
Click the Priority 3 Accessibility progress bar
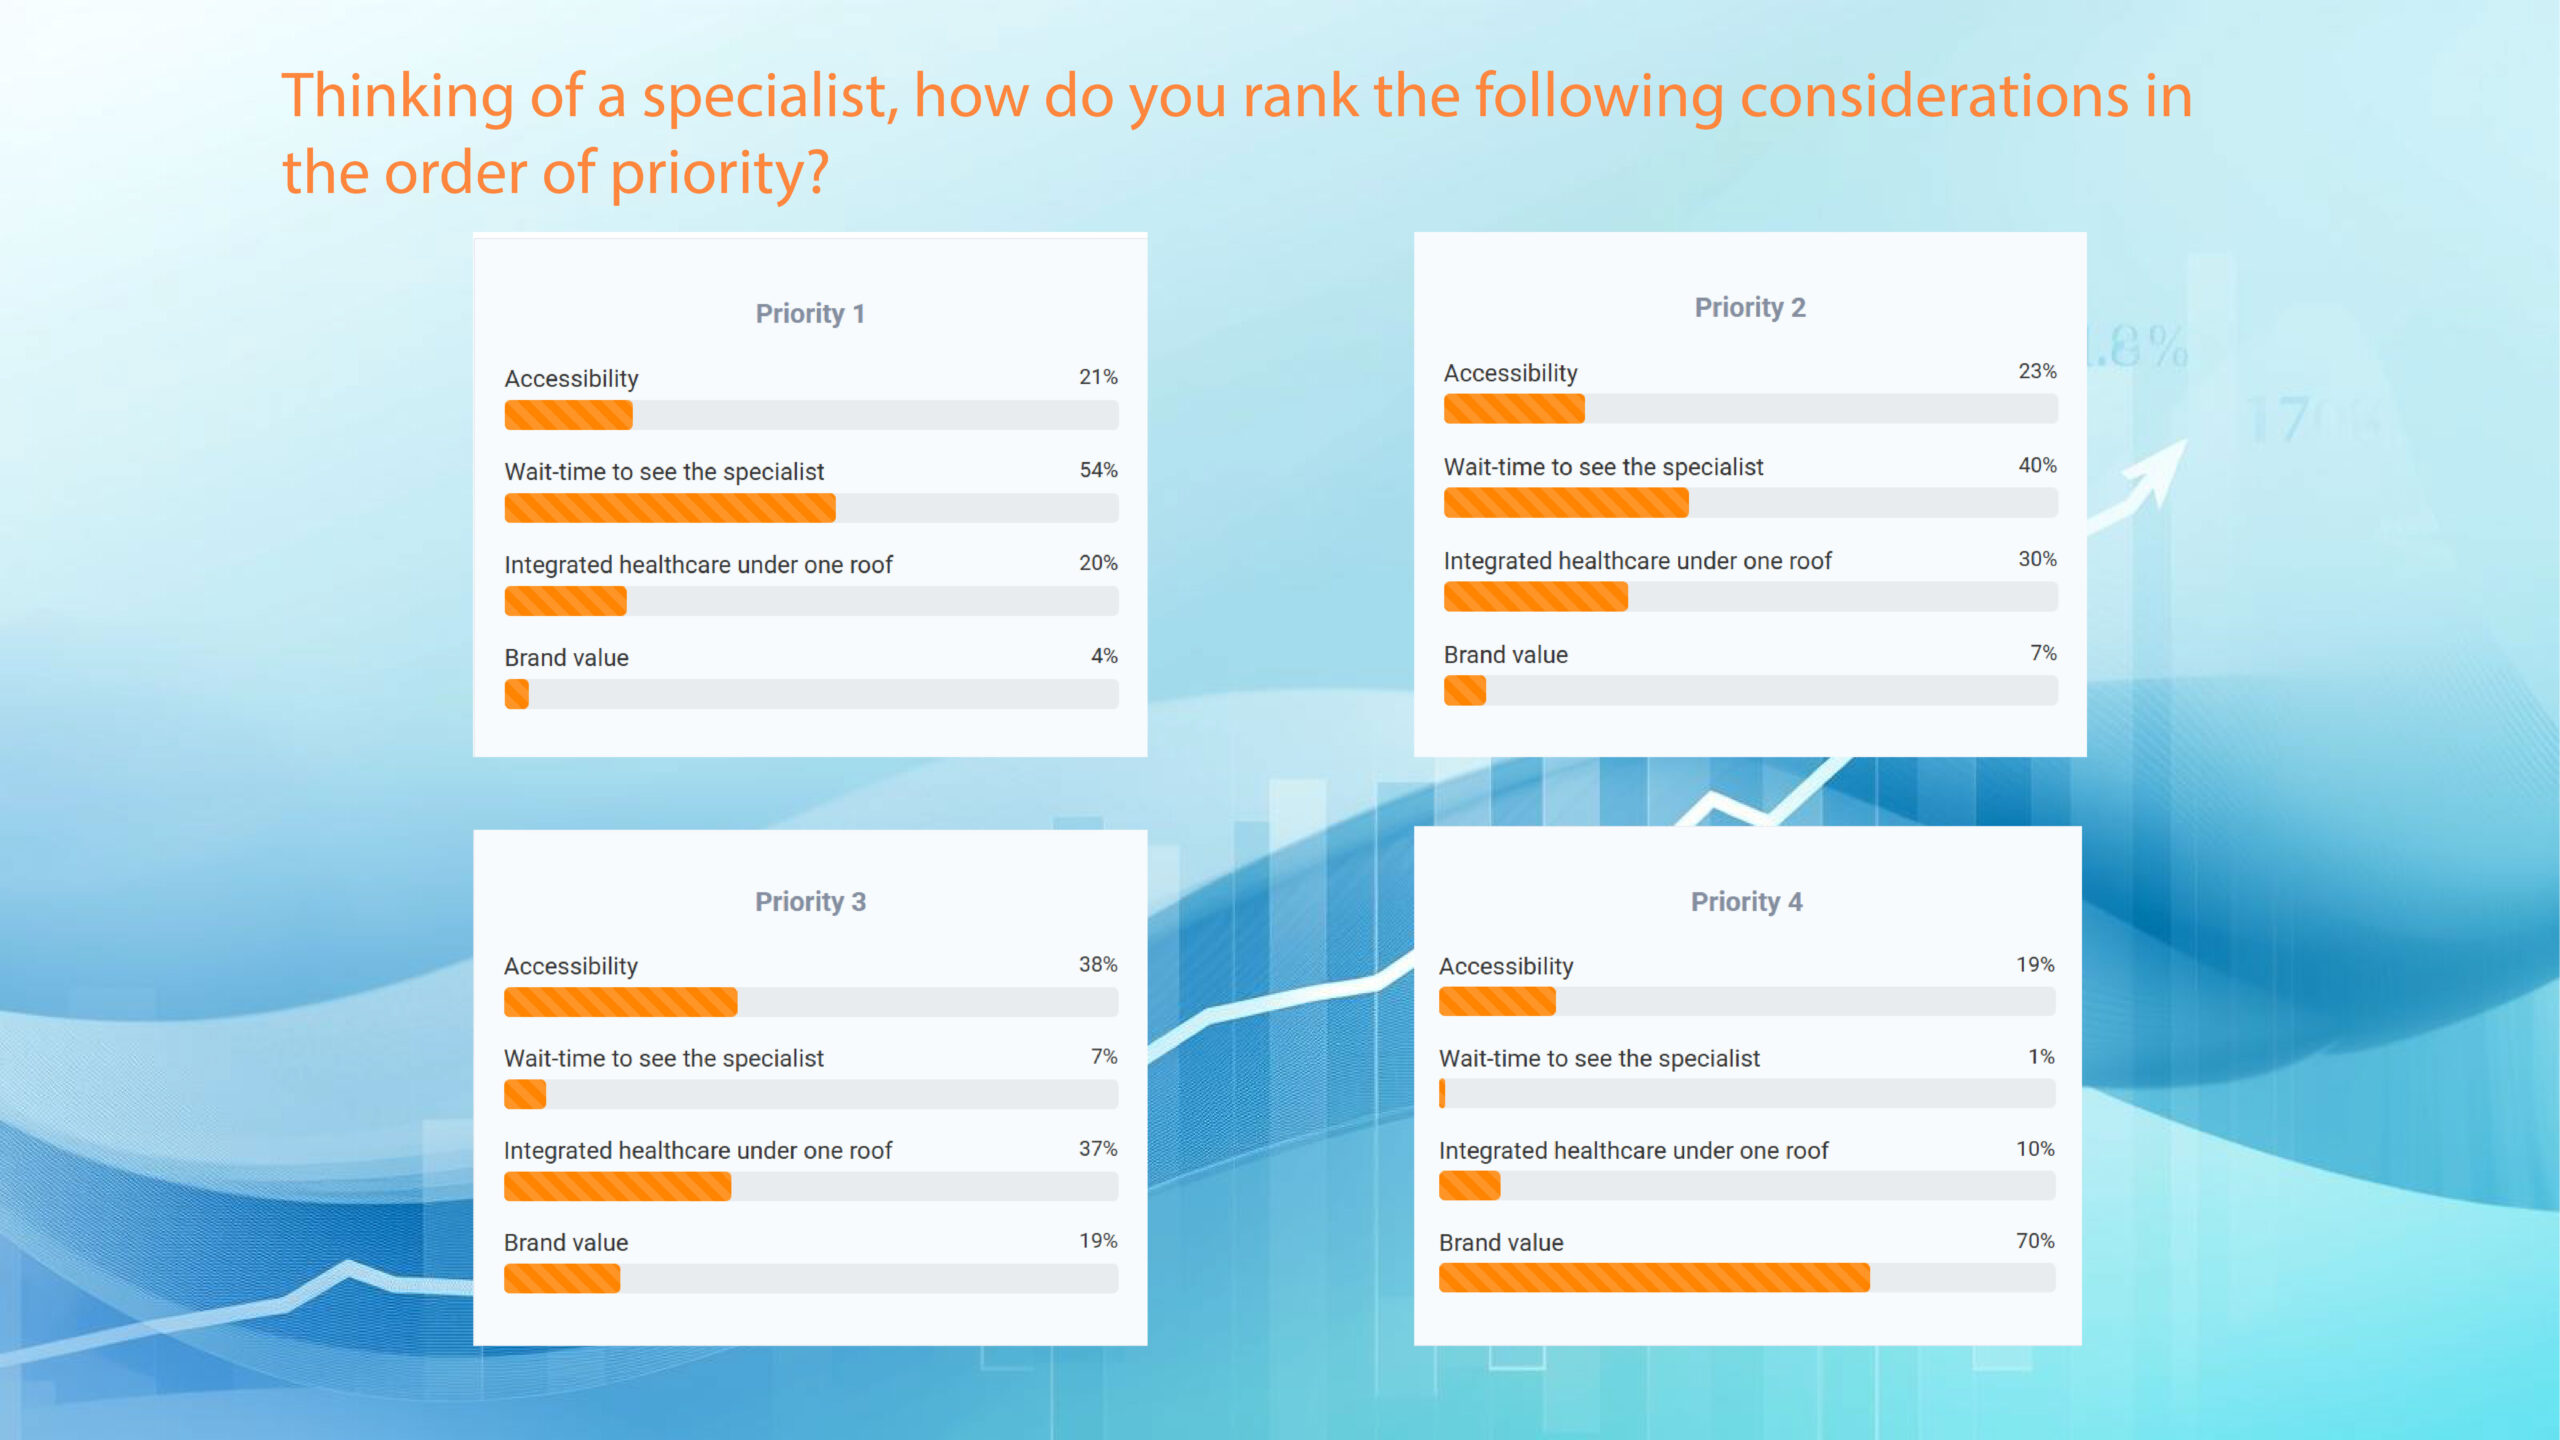pyautogui.click(x=810, y=1003)
